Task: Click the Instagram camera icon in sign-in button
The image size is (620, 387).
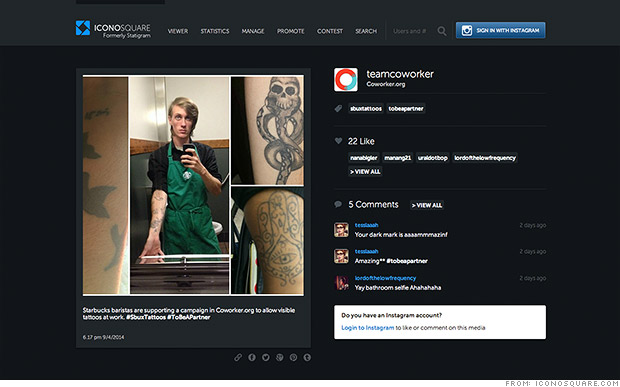Action: [467, 30]
